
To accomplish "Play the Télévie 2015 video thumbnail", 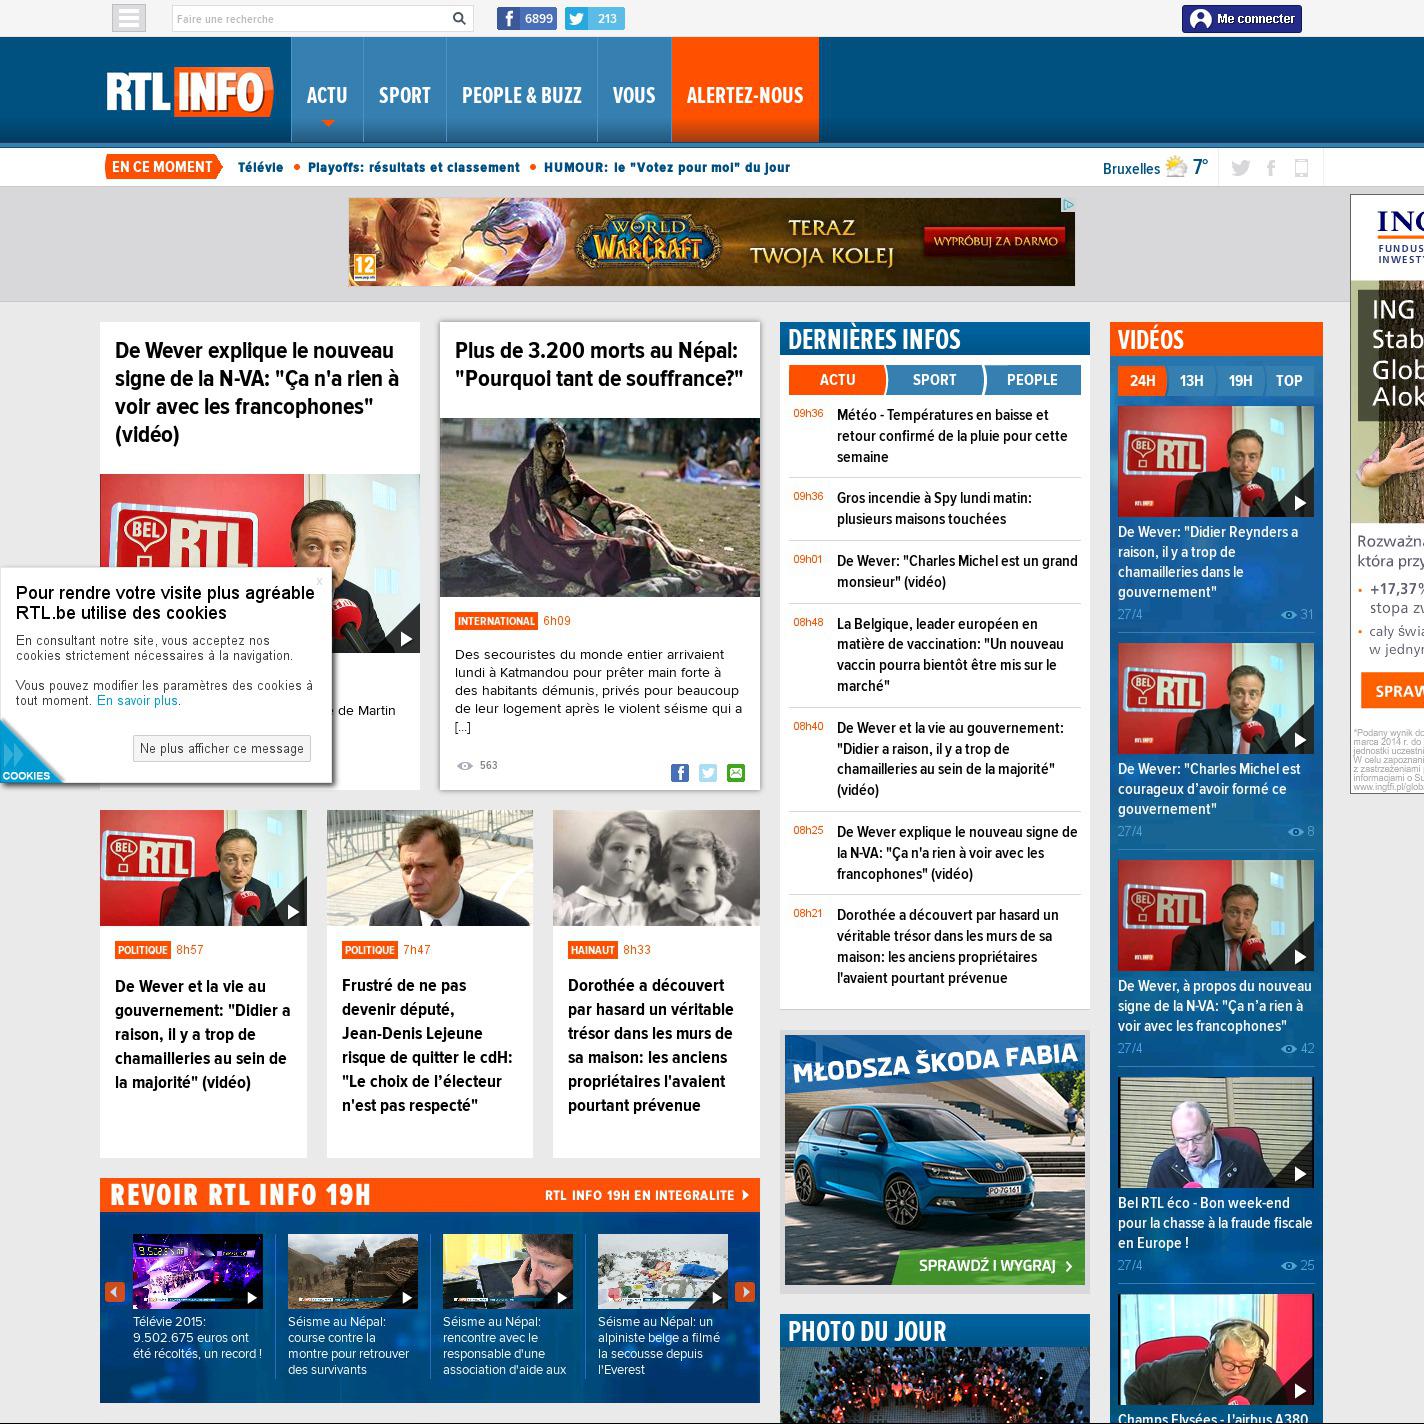I will coord(198,1272).
